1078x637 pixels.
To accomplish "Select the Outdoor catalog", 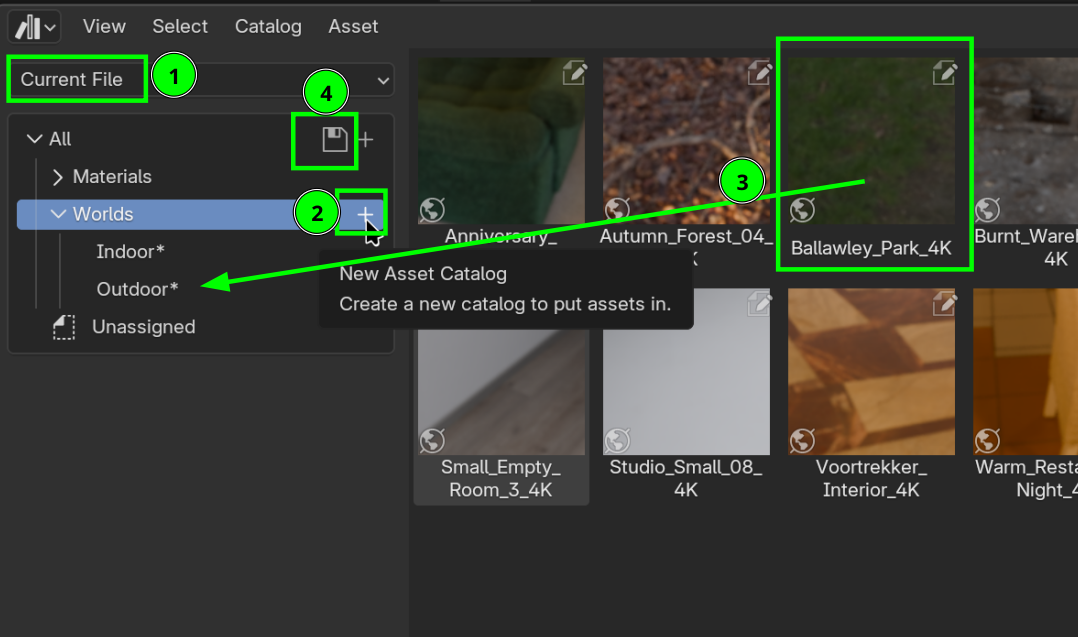I will point(136,289).
